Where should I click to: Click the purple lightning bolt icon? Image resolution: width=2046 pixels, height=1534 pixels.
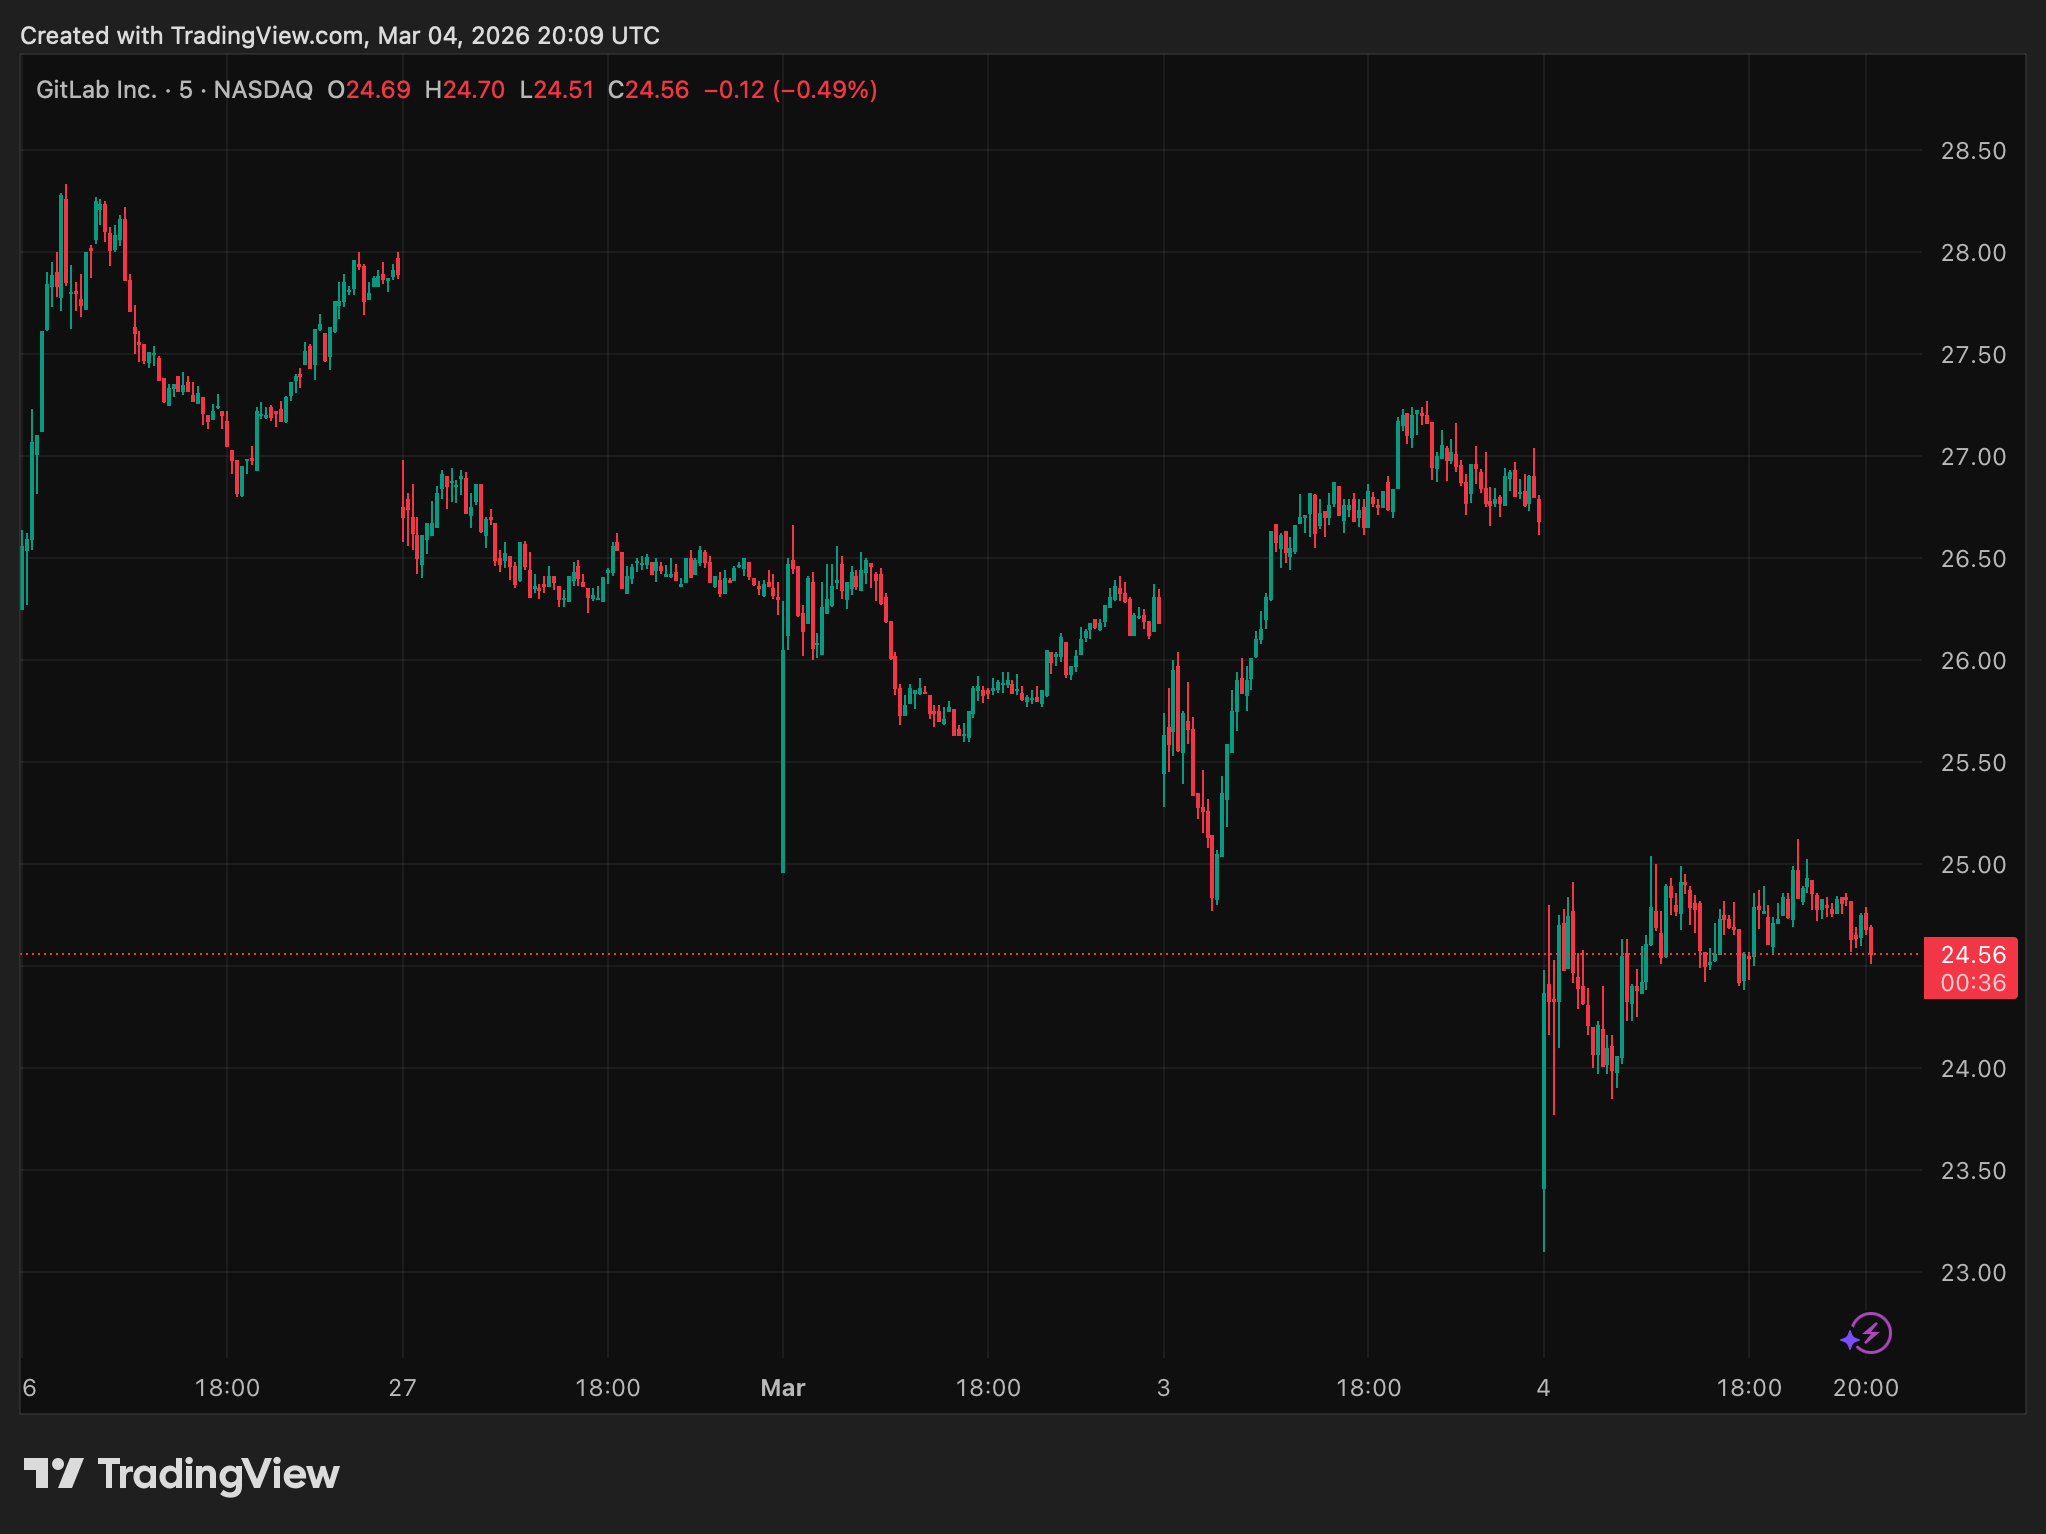(1866, 1333)
